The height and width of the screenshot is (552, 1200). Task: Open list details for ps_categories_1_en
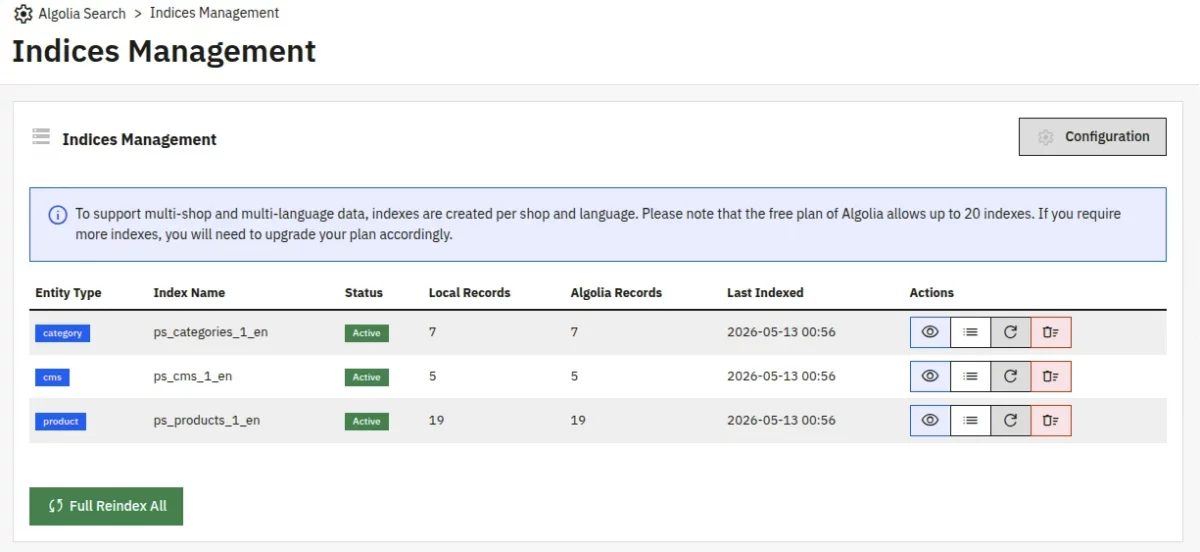coord(970,332)
